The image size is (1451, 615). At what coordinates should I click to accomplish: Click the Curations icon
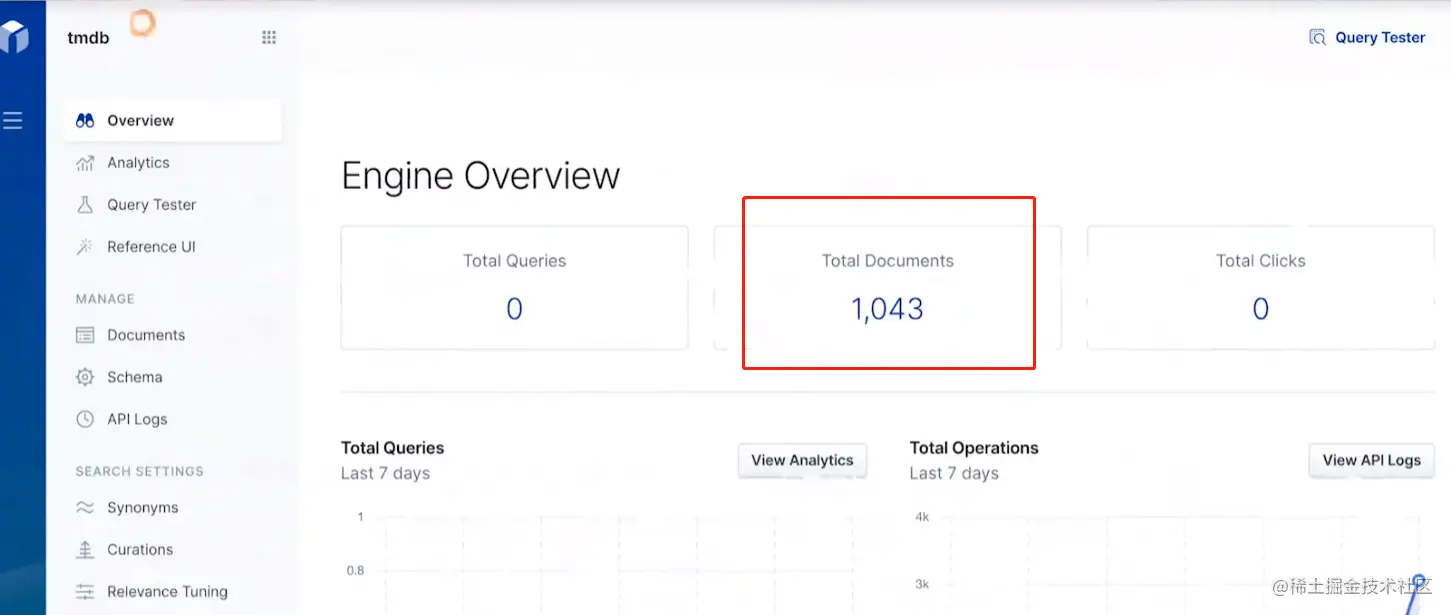[85, 550]
